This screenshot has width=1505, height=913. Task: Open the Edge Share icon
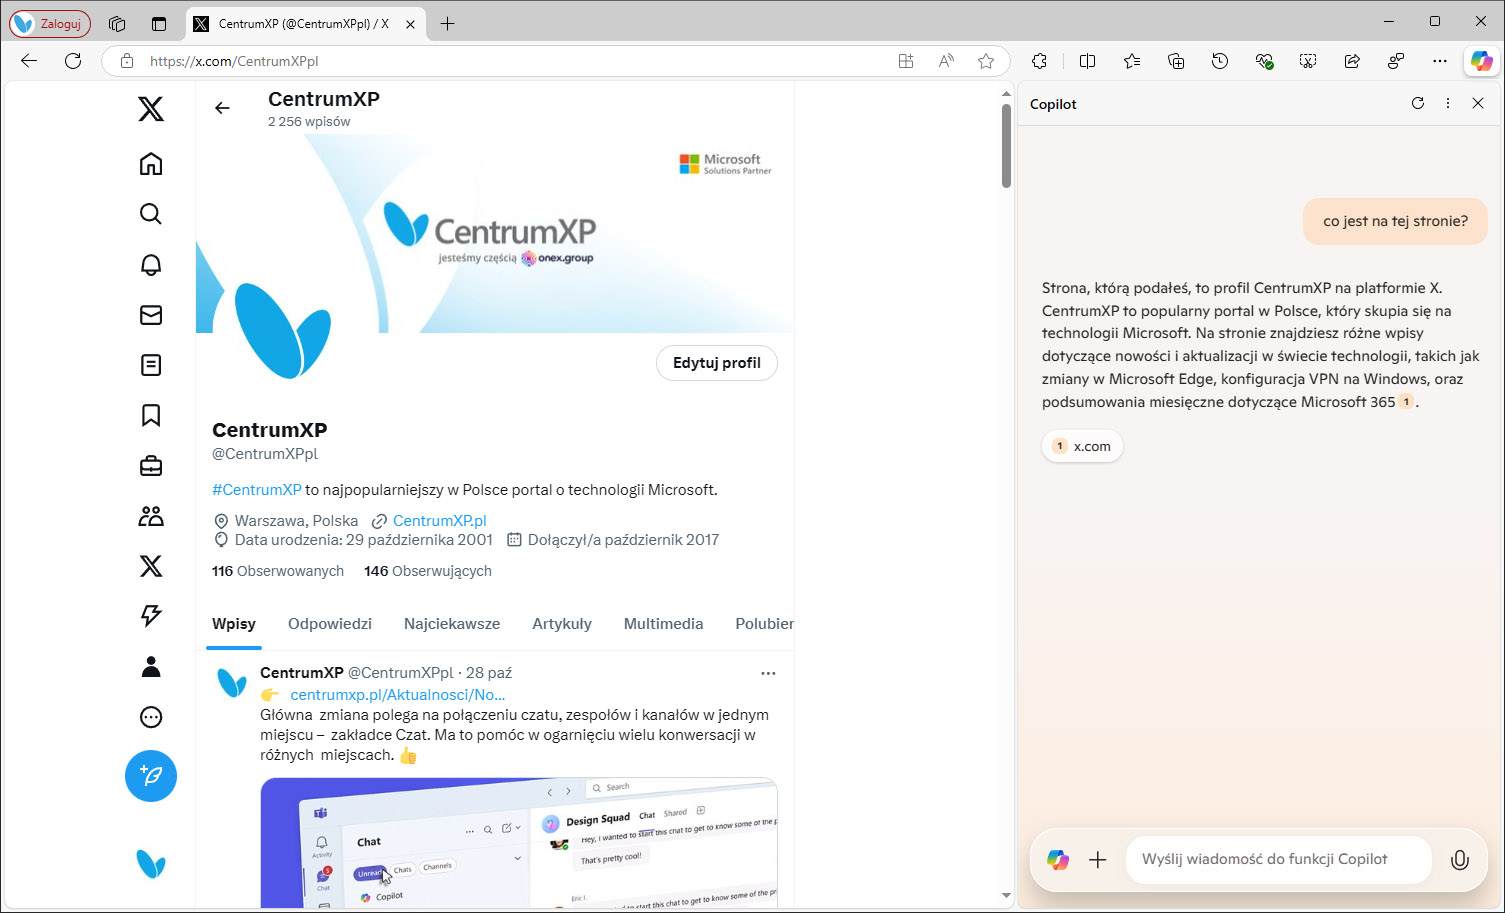point(1352,61)
